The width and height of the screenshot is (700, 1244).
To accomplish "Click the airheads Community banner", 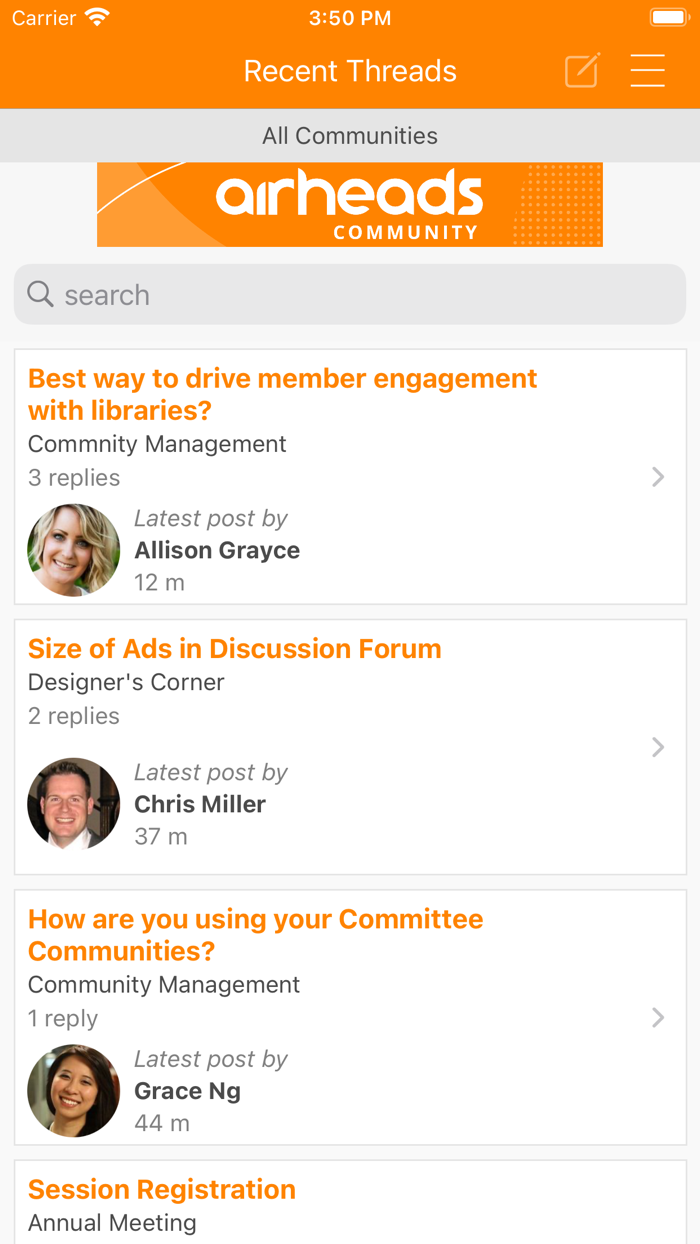I will [350, 203].
